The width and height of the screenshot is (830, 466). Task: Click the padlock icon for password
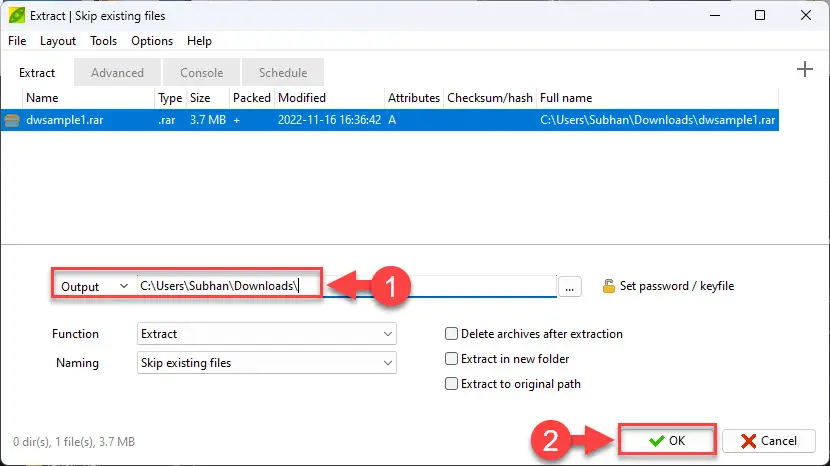(x=609, y=286)
